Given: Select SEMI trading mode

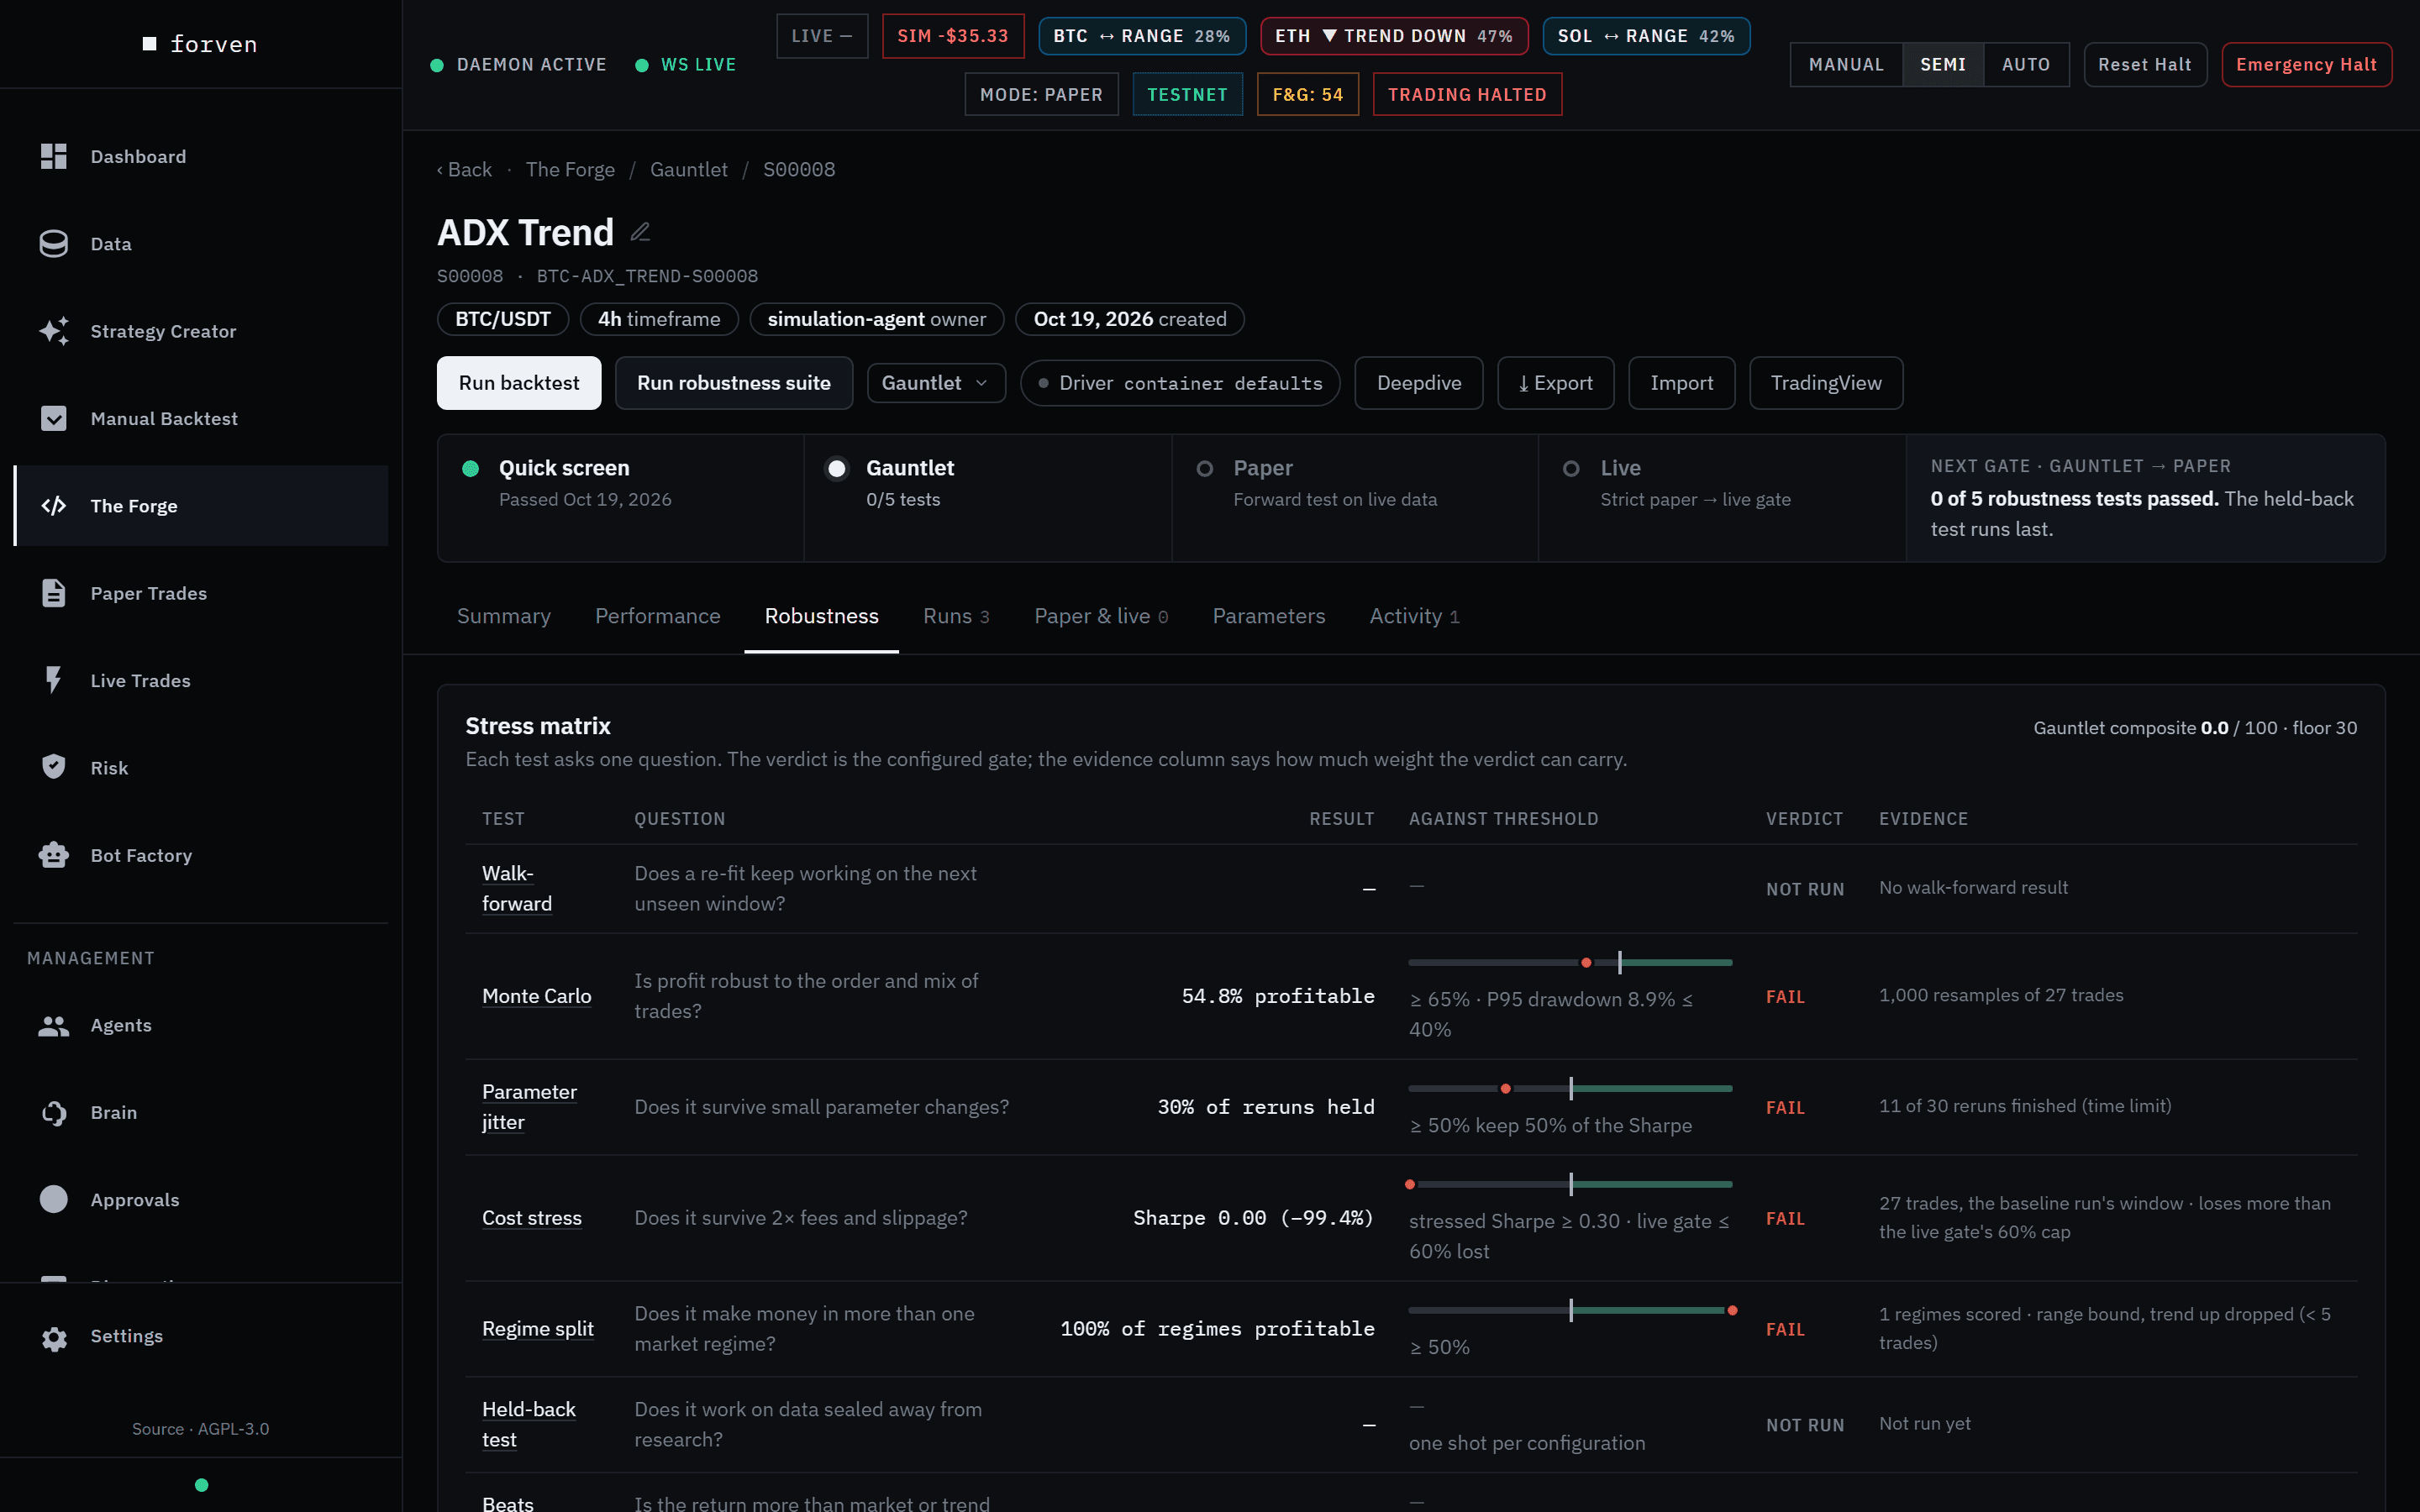Looking at the screenshot, I should pos(1942,65).
